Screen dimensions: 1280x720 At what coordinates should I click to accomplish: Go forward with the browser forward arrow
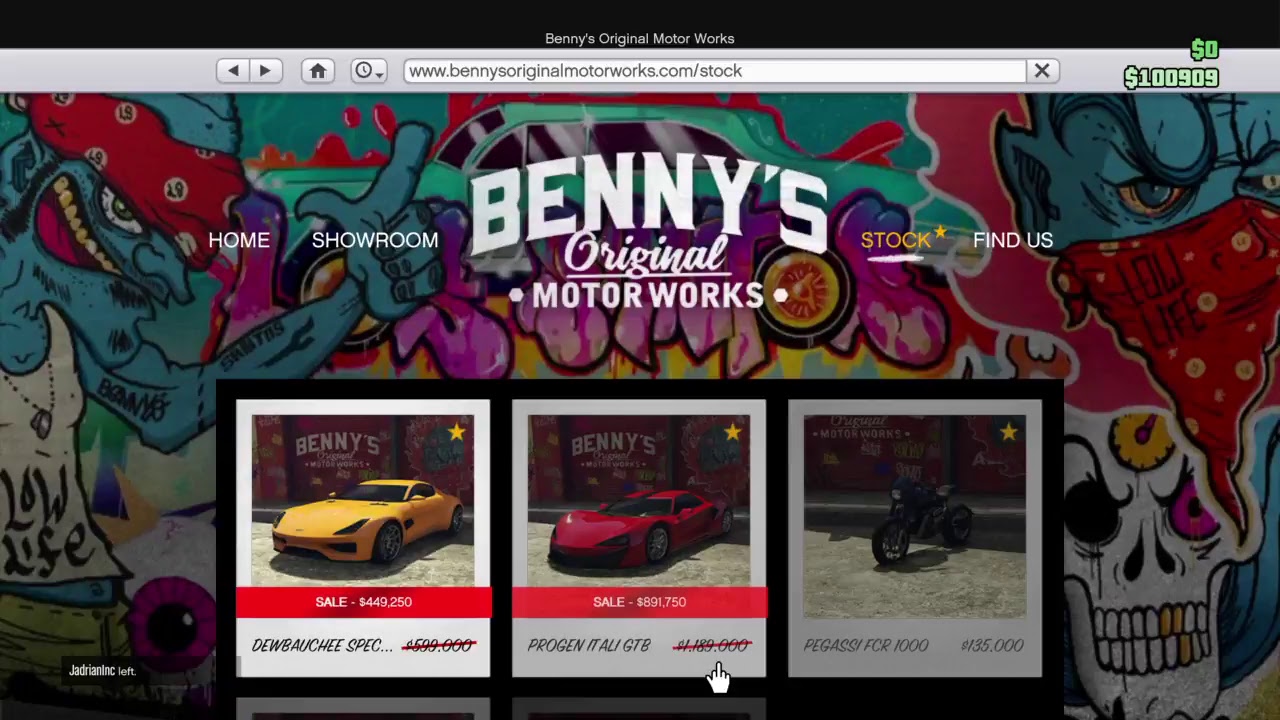(x=265, y=71)
